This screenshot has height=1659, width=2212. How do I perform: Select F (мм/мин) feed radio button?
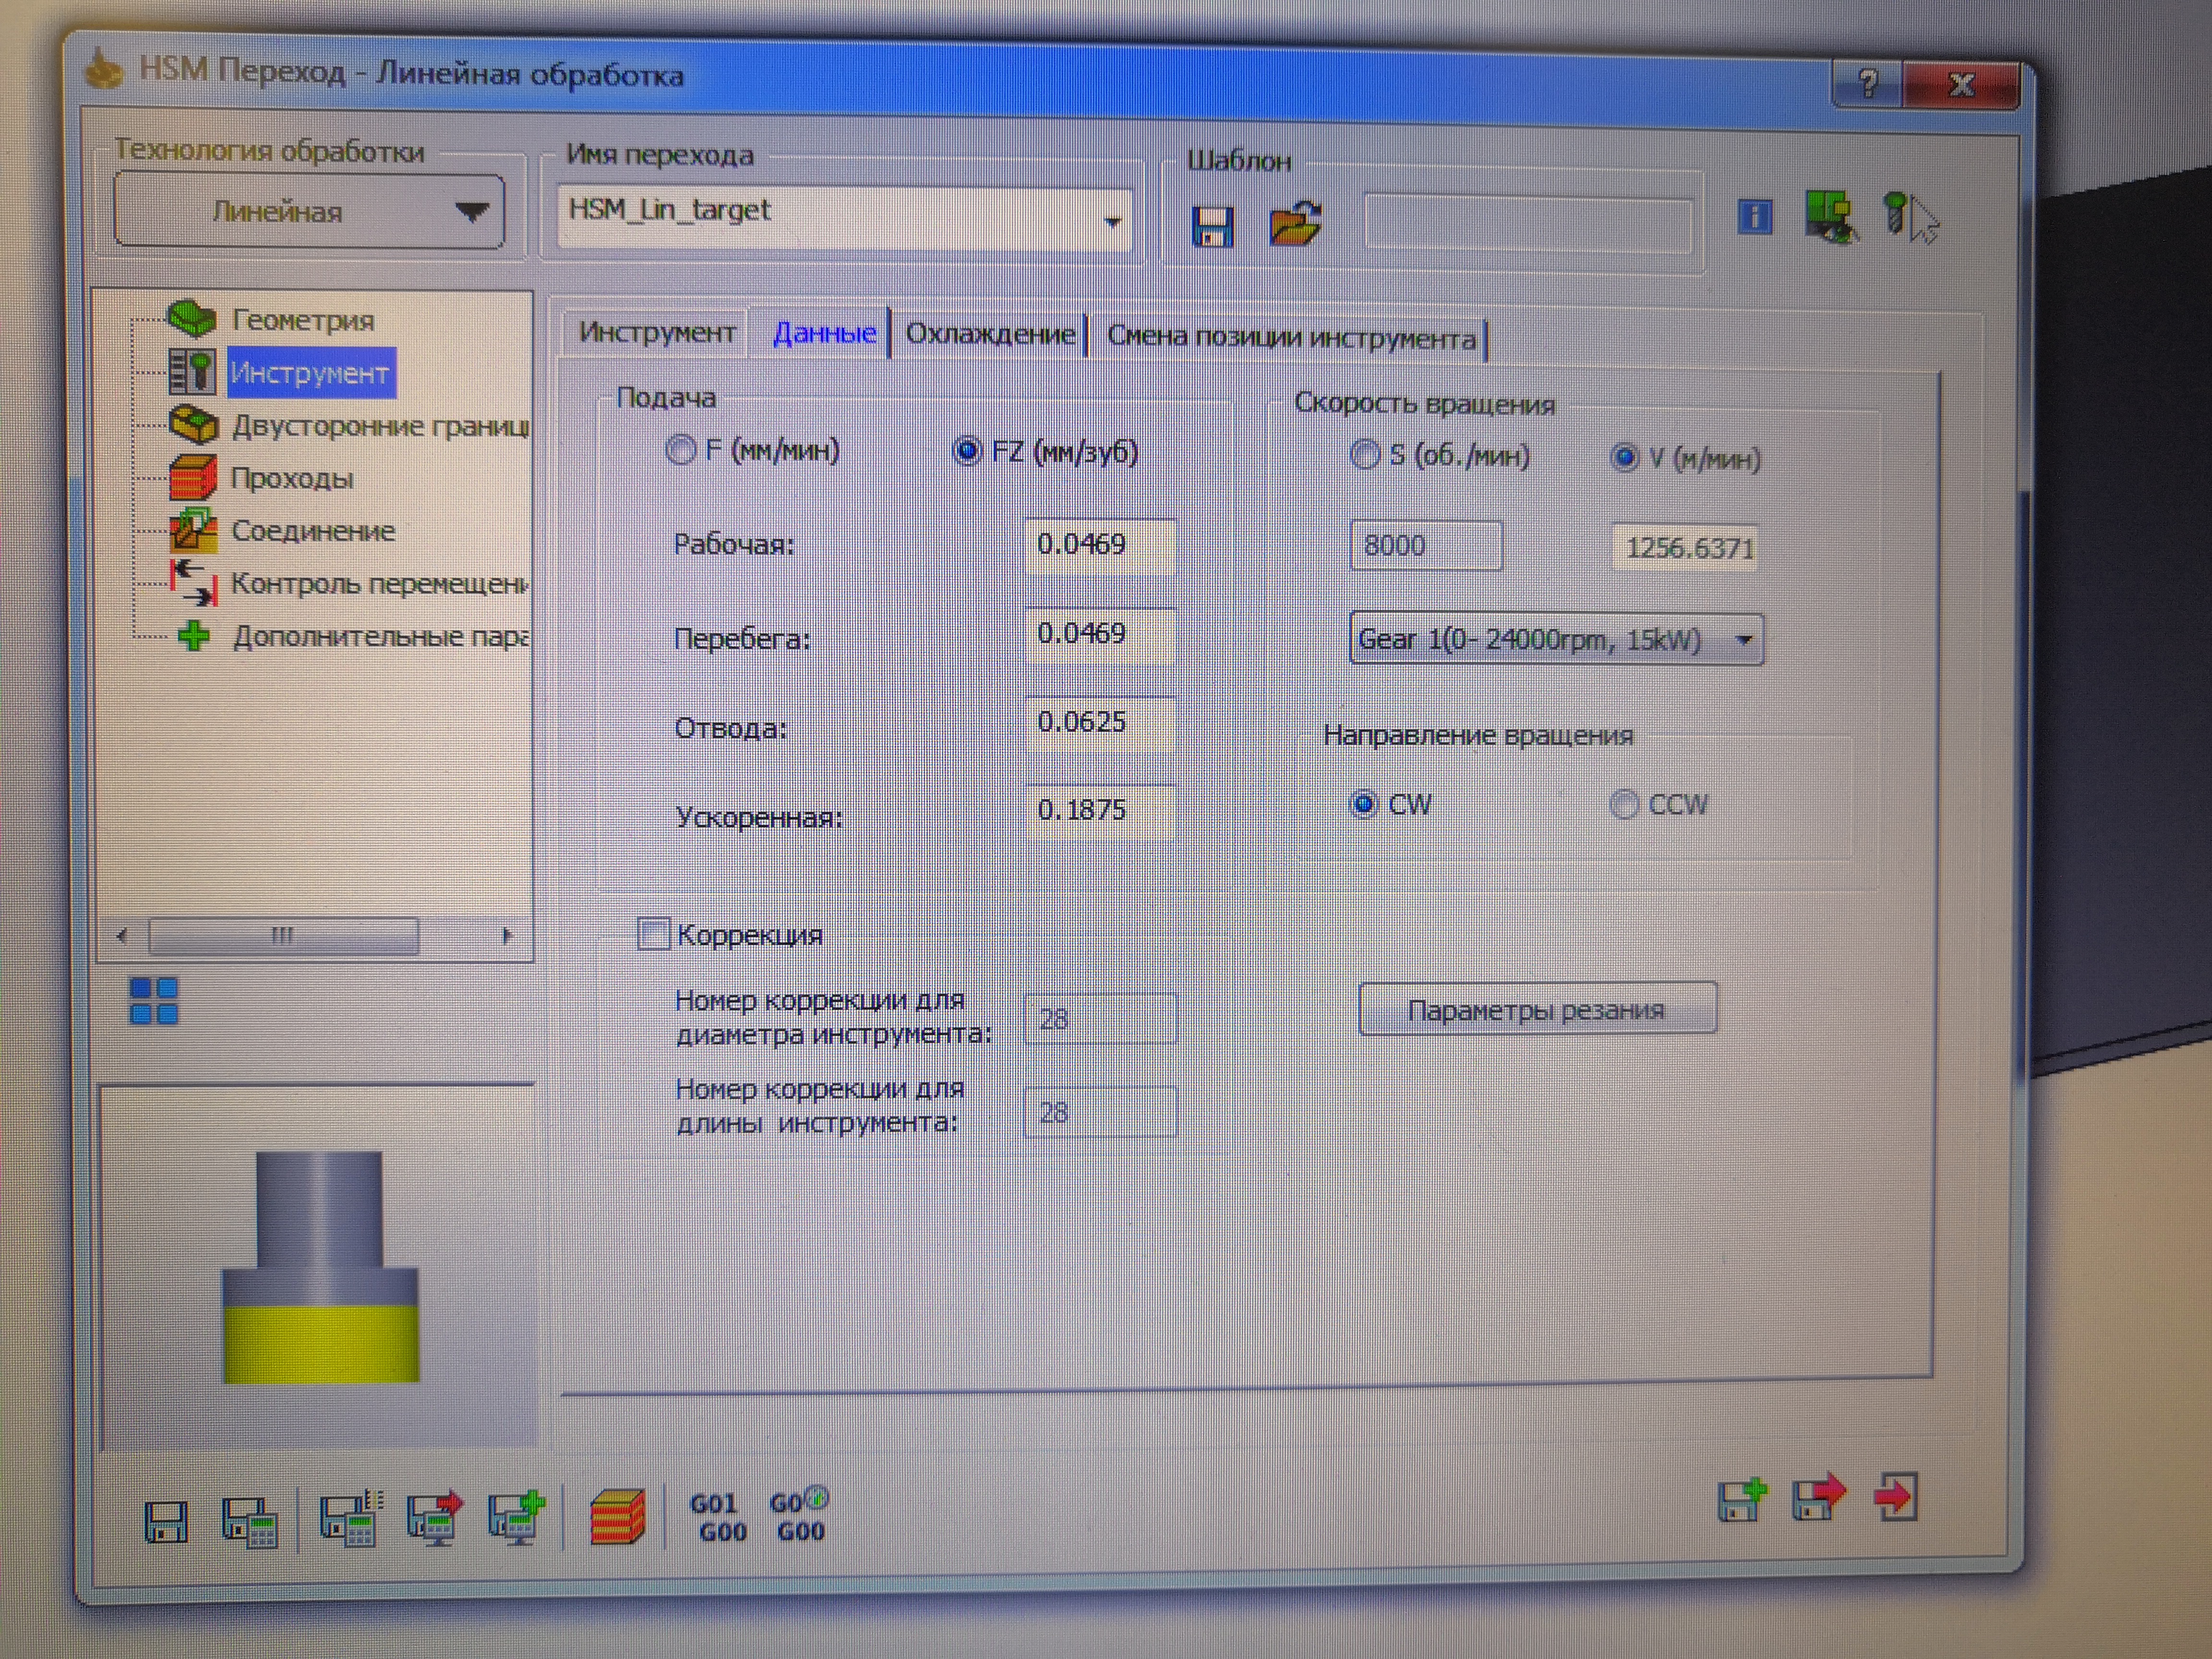(x=681, y=450)
